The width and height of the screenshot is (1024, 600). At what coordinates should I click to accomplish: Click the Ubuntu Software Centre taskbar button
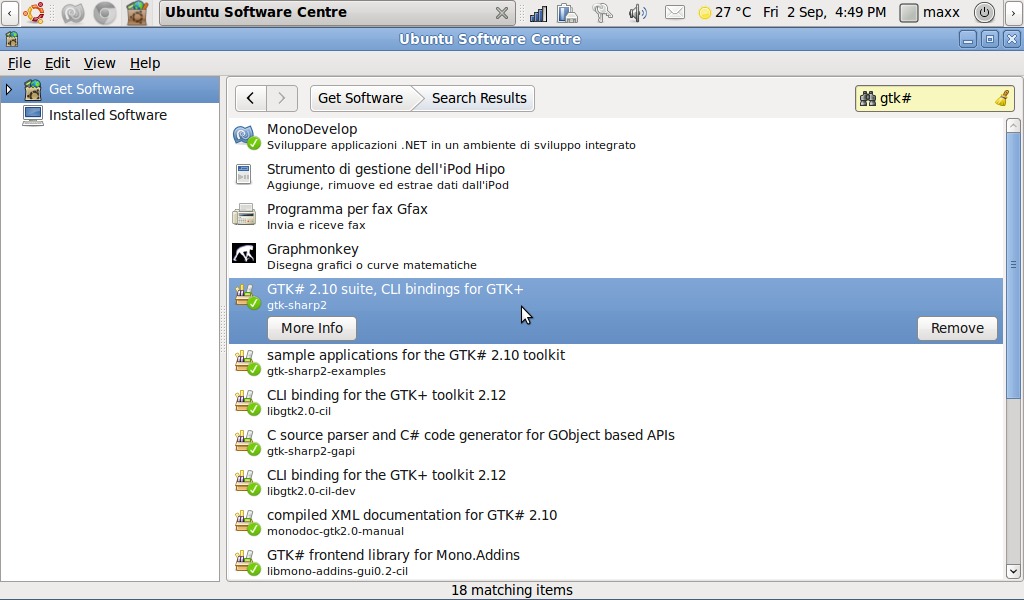pyautogui.click(x=336, y=12)
